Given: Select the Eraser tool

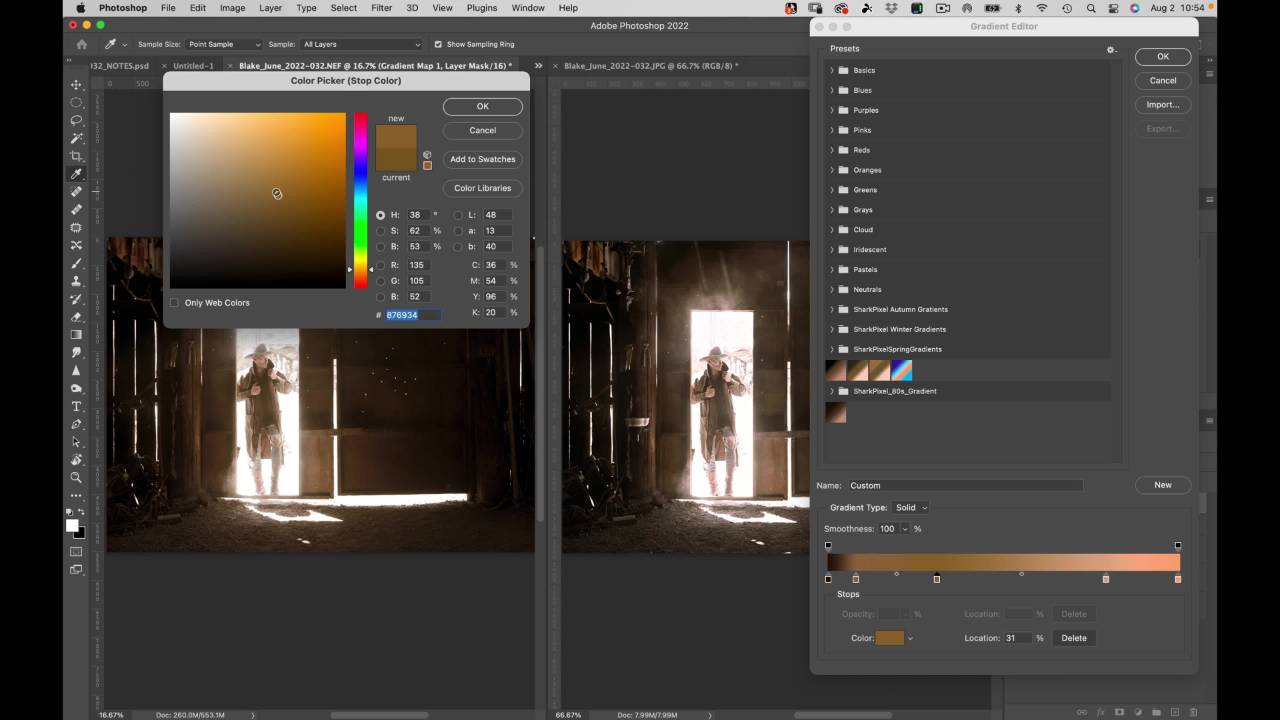Looking at the screenshot, I should pyautogui.click(x=76, y=317).
